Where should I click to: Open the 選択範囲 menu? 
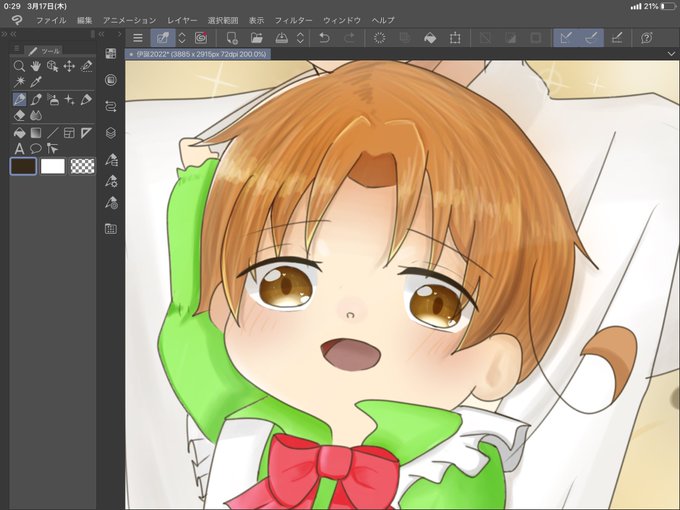pyautogui.click(x=223, y=20)
